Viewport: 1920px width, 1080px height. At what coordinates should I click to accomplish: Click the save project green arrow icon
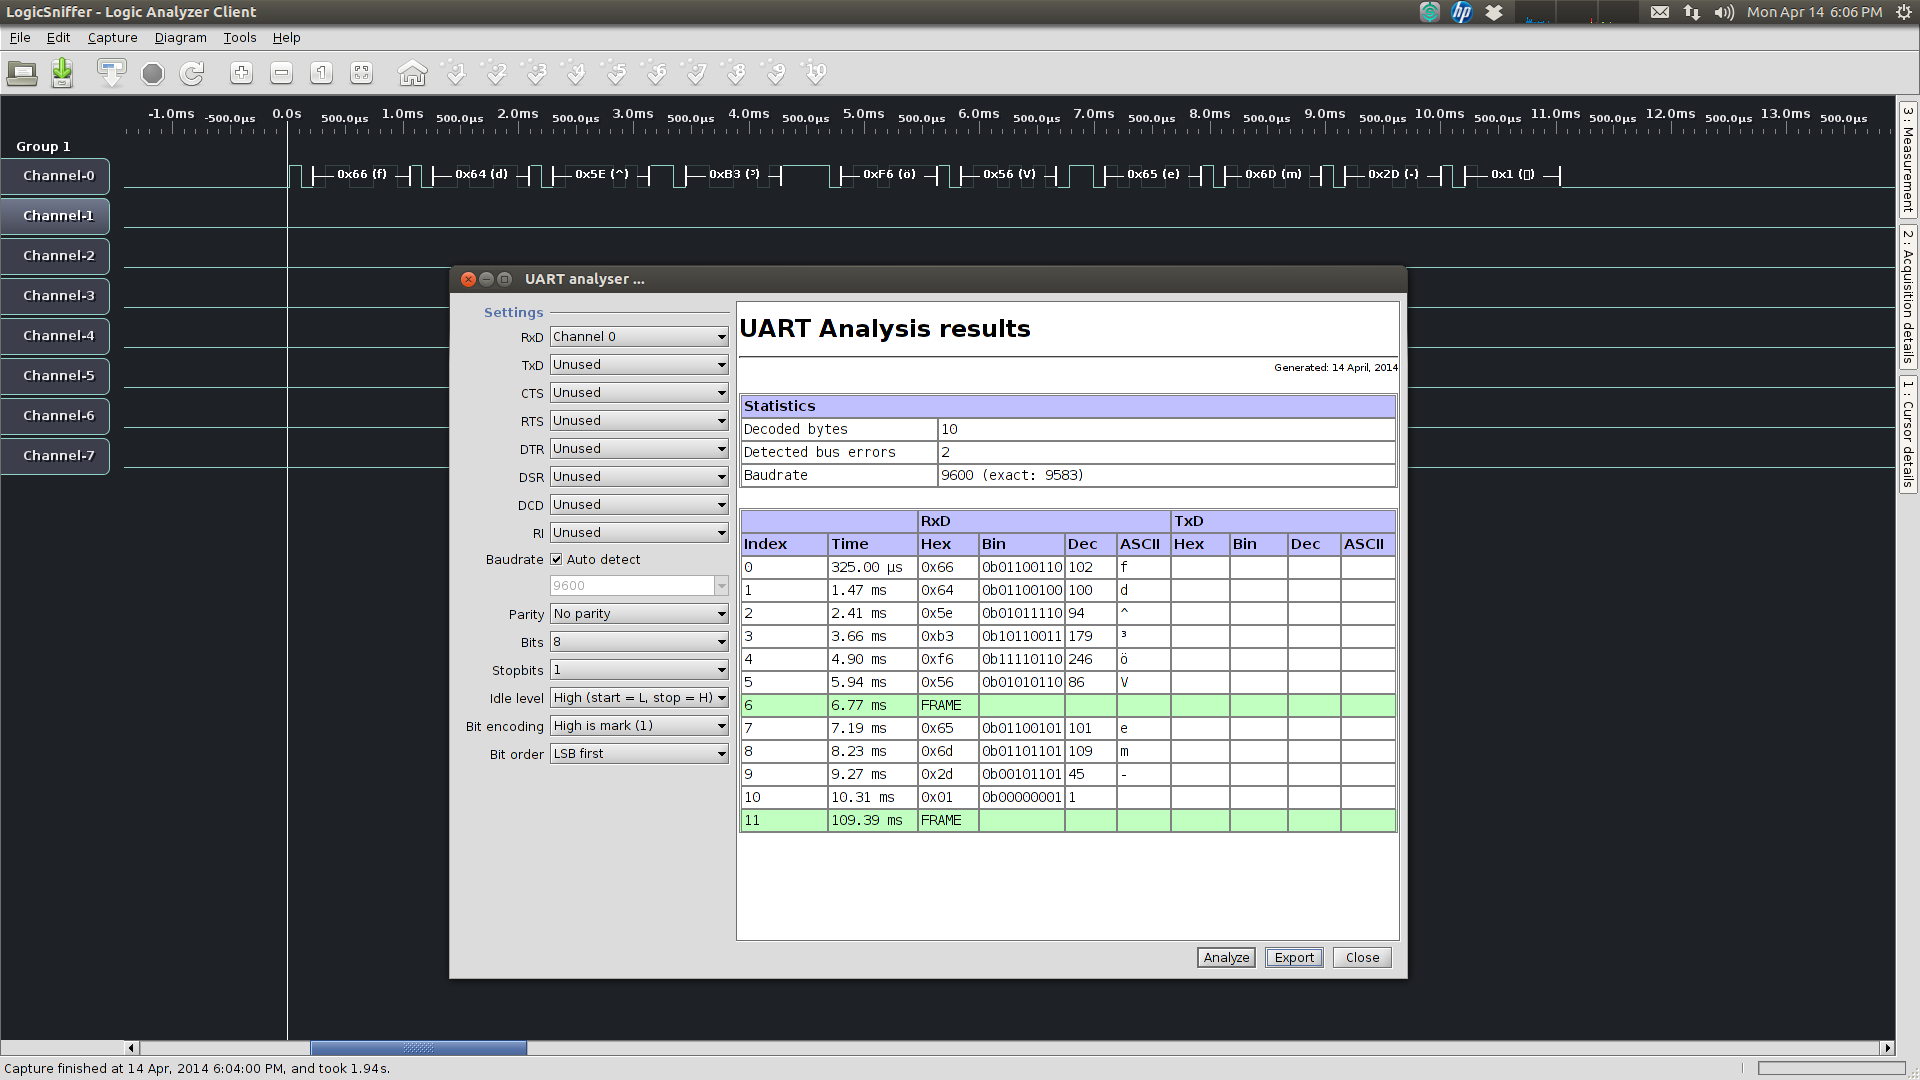point(62,73)
